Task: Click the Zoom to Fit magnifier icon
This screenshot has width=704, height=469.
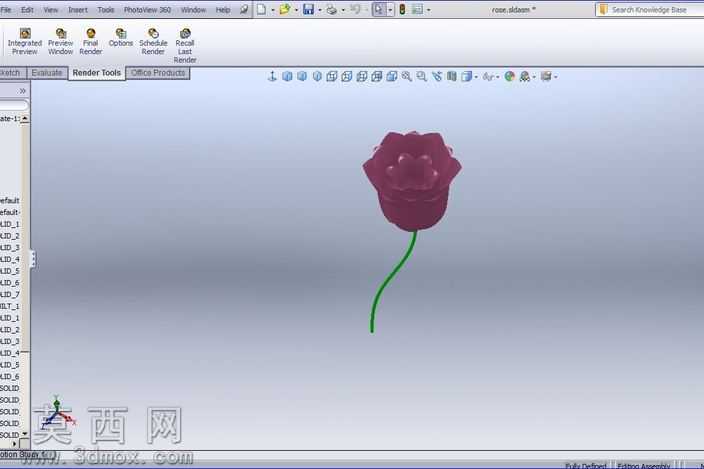Action: tap(407, 76)
